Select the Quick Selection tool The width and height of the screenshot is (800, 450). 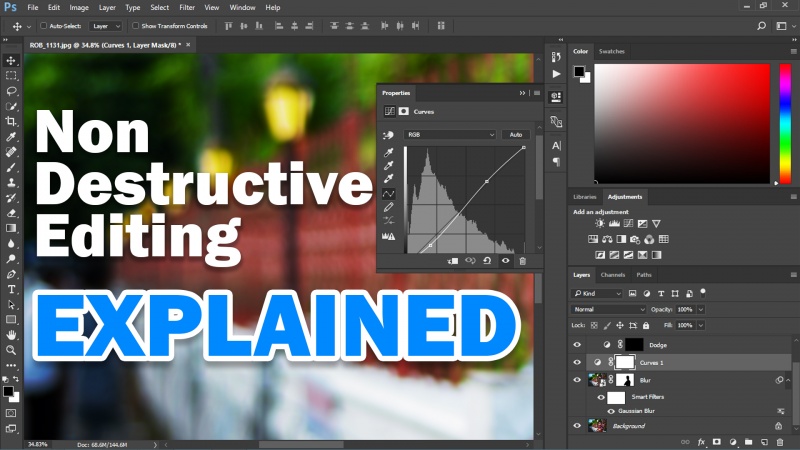click(11, 106)
